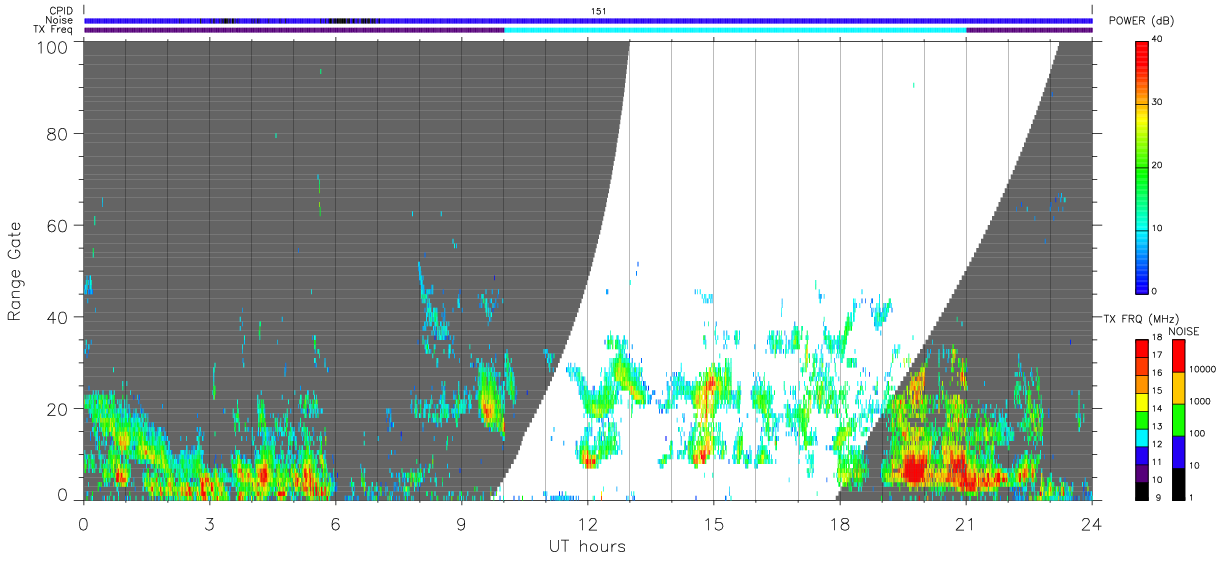Click noise scale label '10000'
The width and height of the screenshot is (1228, 567).
click(1204, 370)
